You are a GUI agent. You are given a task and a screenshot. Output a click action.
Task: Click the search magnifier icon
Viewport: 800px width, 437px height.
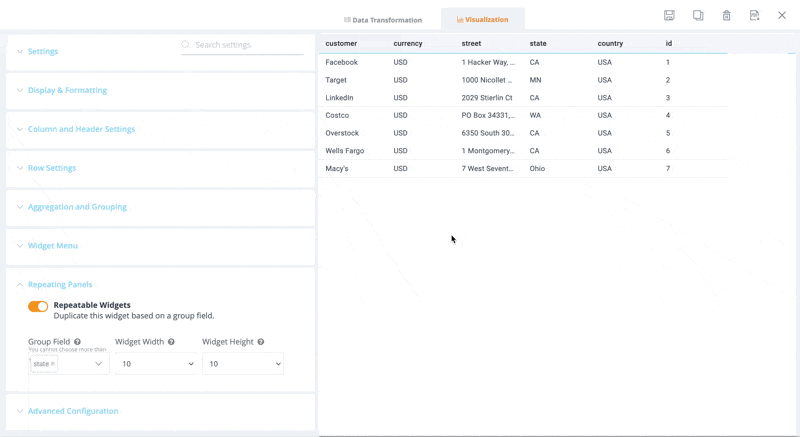[x=186, y=44]
